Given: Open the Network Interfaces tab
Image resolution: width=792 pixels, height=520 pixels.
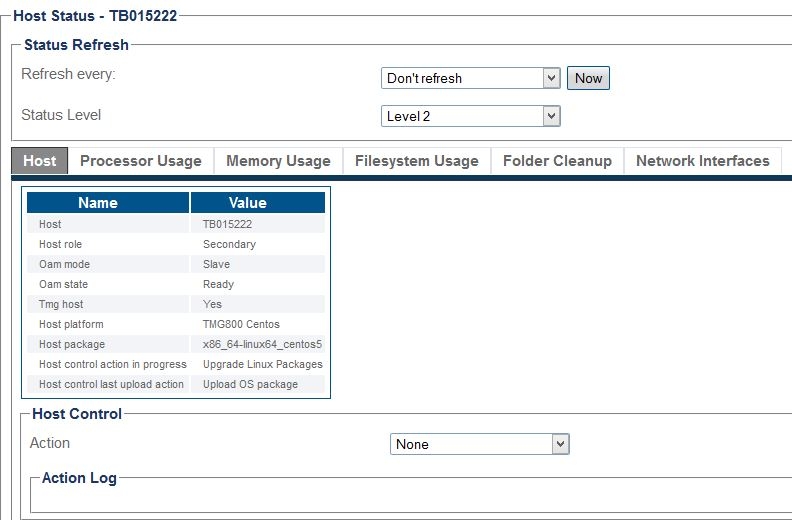Looking at the screenshot, I should pos(702,161).
